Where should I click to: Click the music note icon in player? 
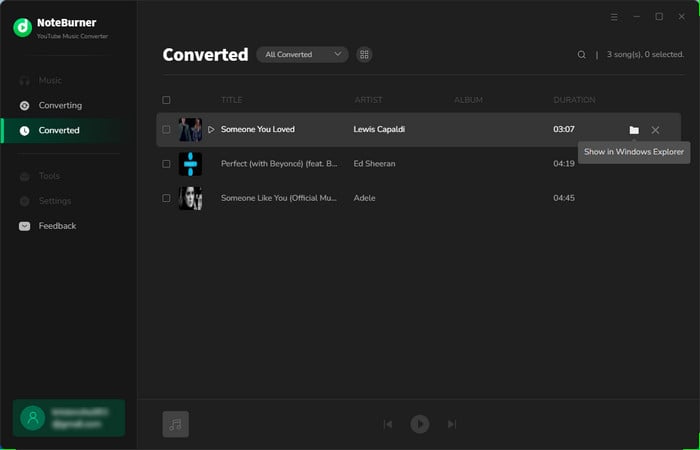[176, 424]
